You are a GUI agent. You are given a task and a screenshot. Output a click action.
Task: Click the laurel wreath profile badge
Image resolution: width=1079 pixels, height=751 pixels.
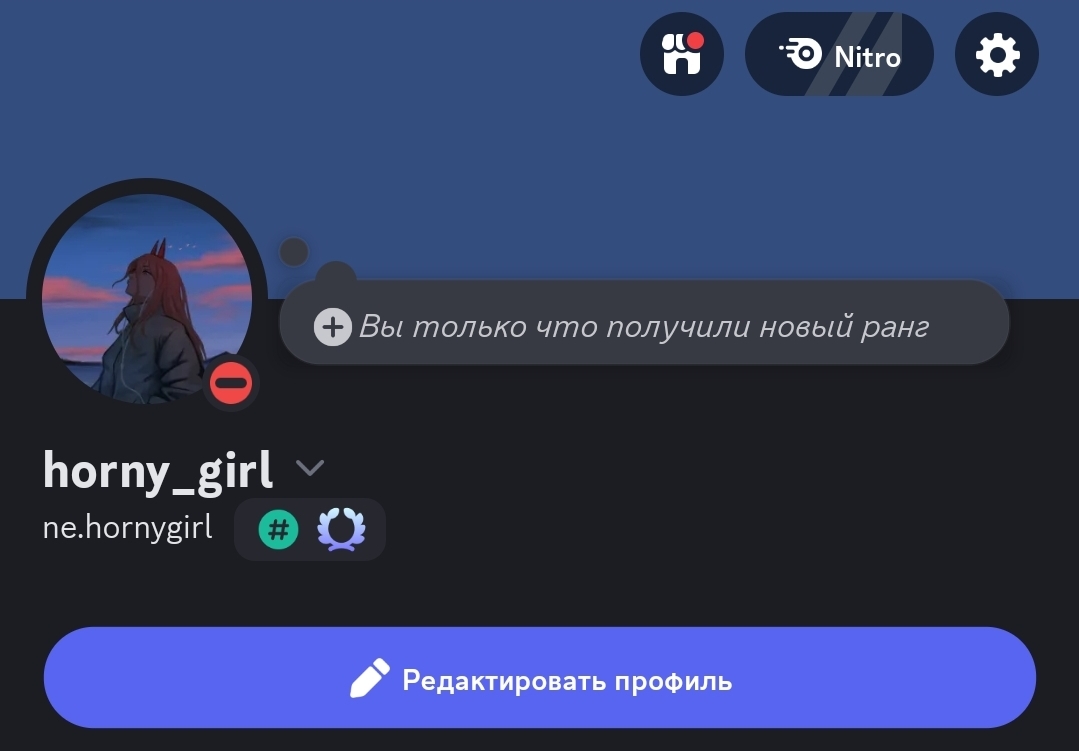pos(341,529)
